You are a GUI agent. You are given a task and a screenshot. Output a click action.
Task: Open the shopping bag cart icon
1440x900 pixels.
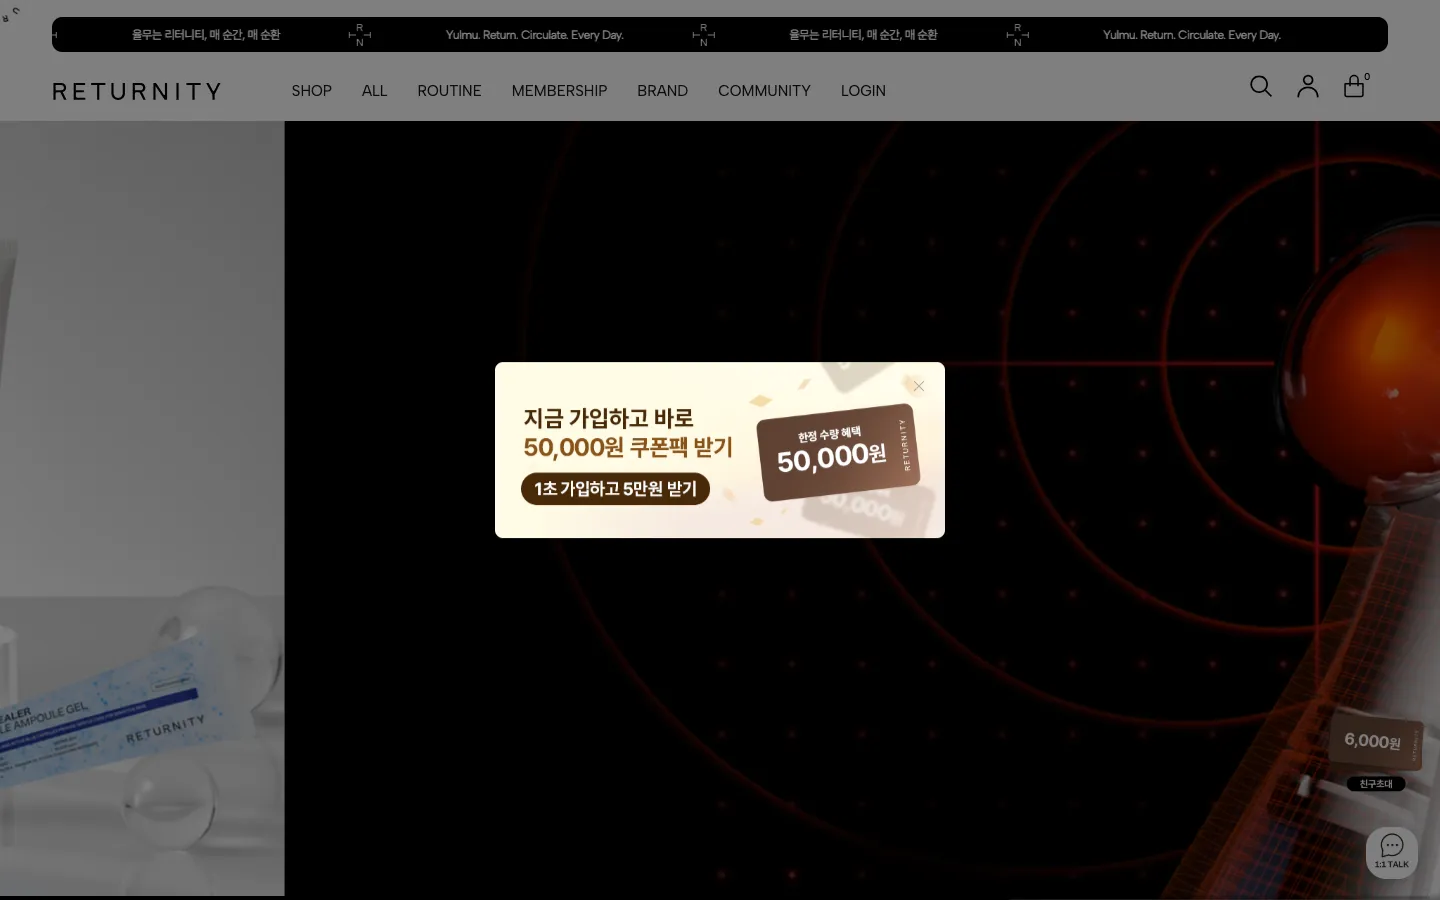coord(1354,87)
